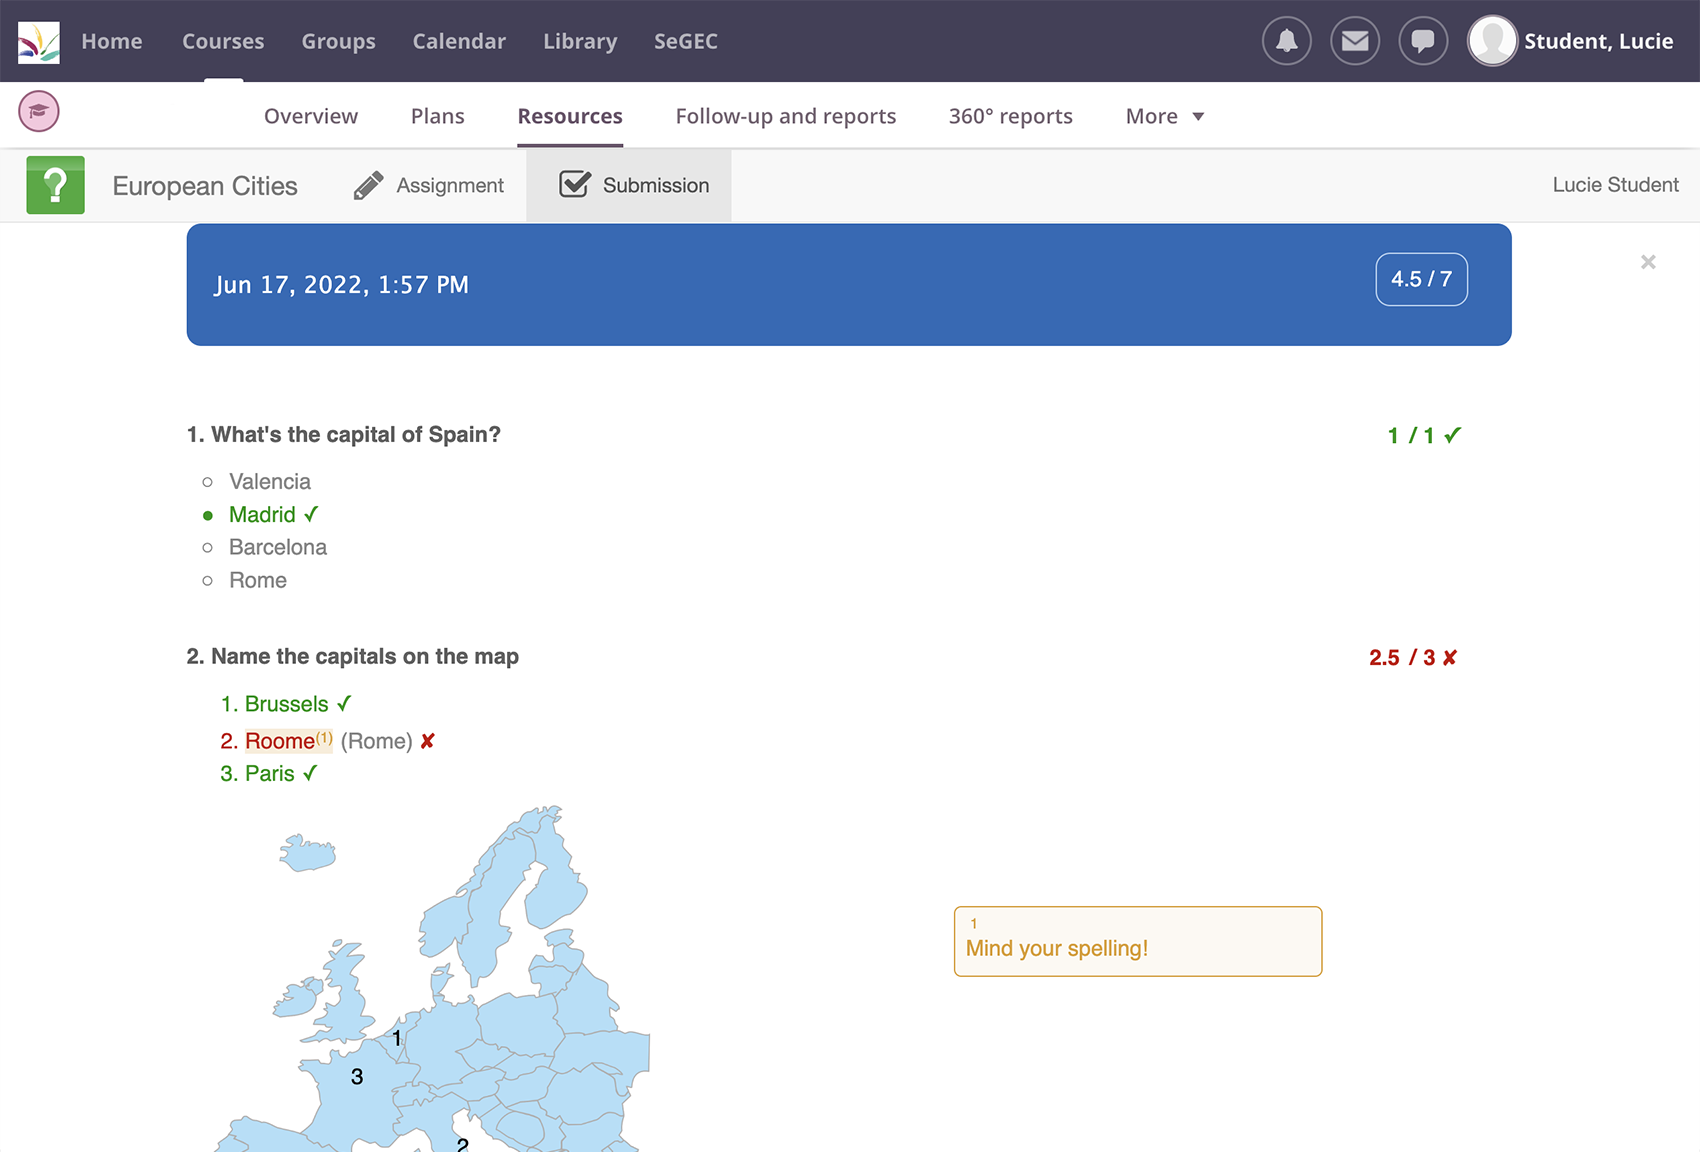Expand the More dropdown menu
1700x1152 pixels.
tap(1164, 117)
